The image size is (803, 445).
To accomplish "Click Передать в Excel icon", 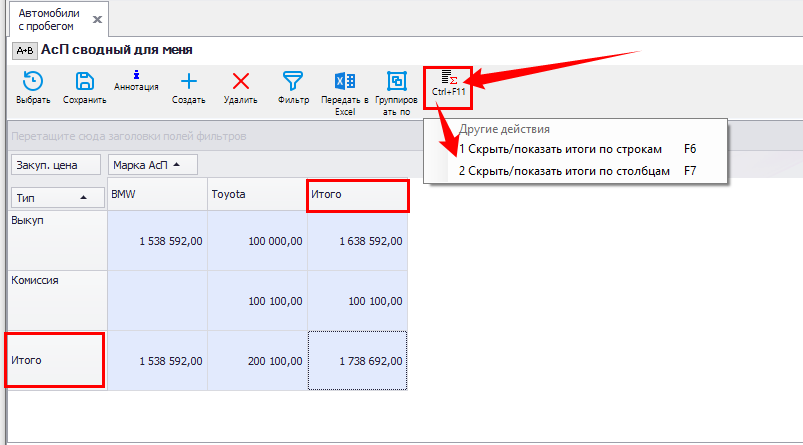I will pyautogui.click(x=345, y=82).
